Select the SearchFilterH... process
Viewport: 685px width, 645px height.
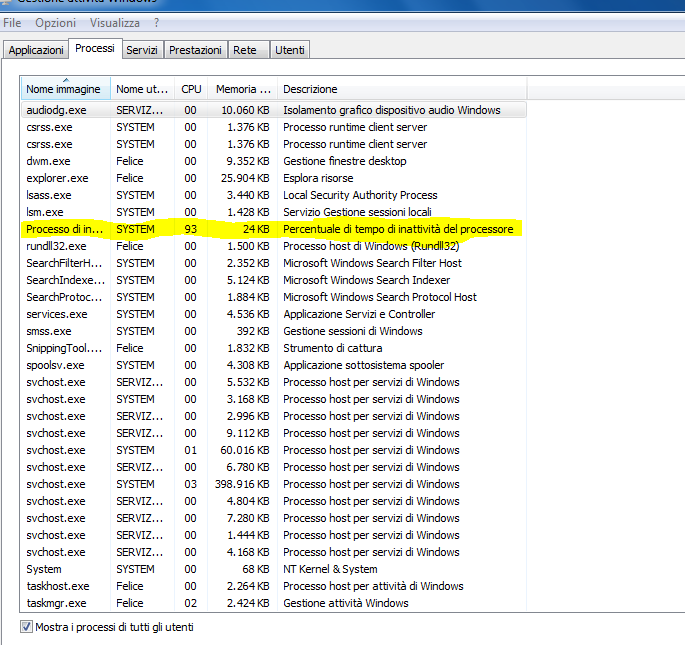click(x=273, y=263)
